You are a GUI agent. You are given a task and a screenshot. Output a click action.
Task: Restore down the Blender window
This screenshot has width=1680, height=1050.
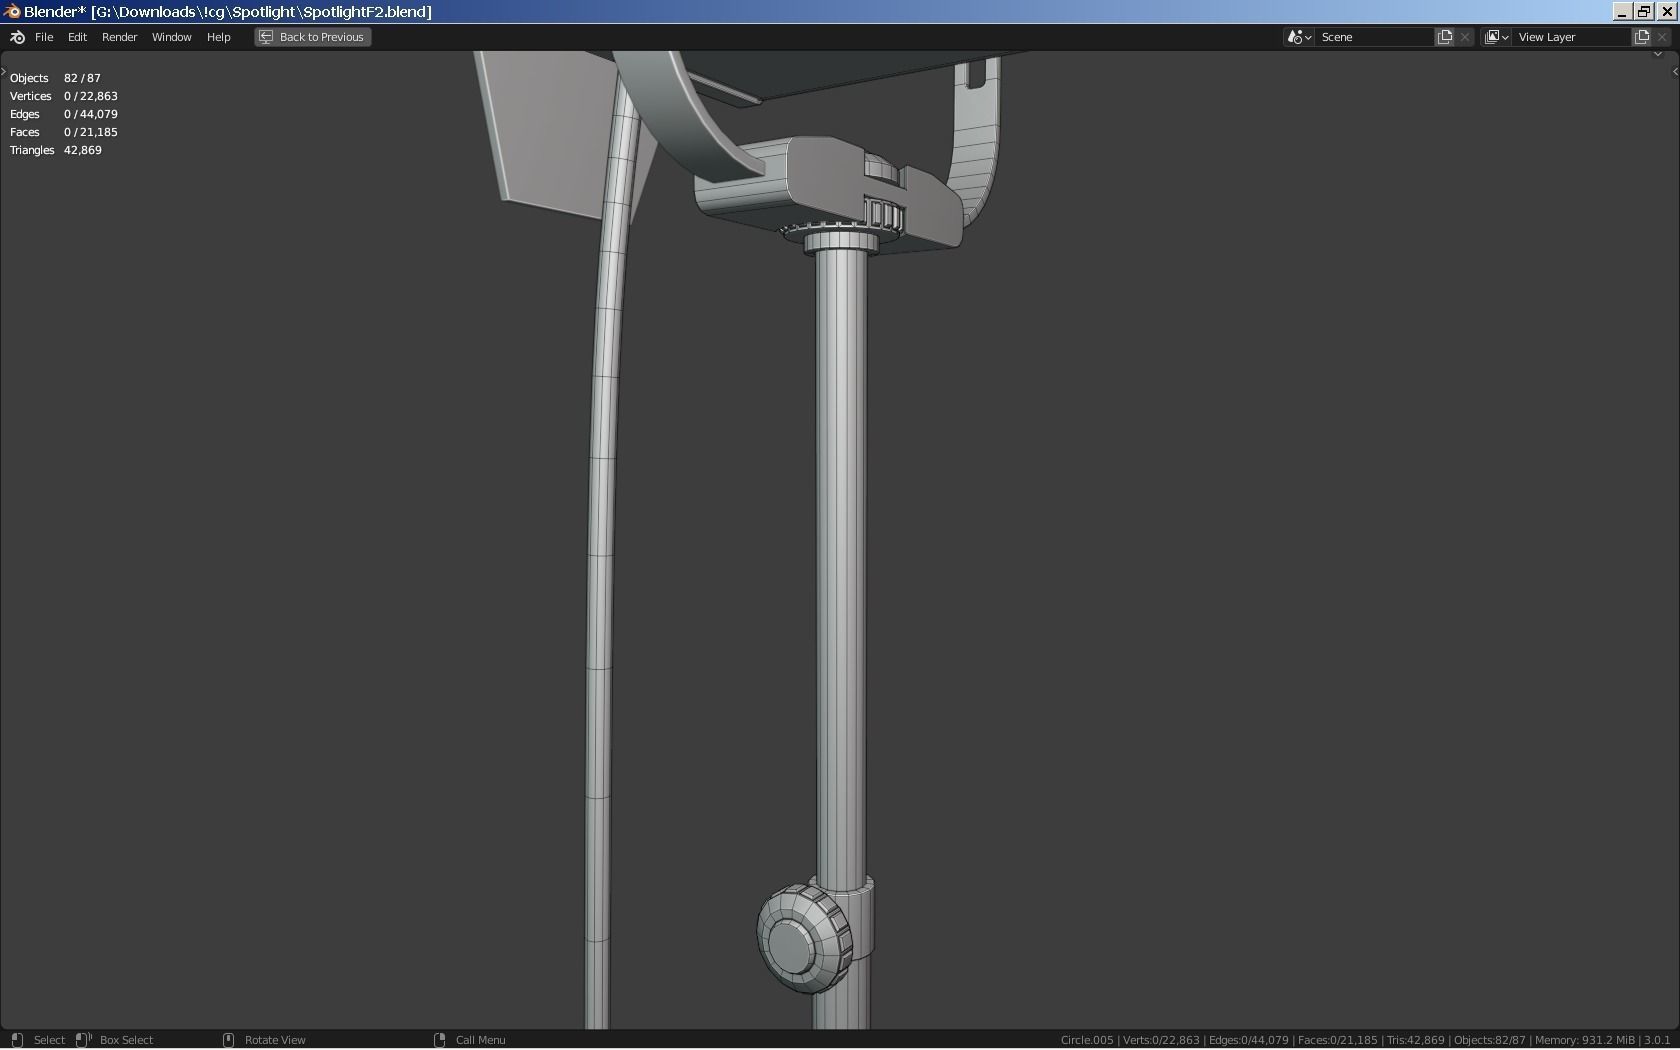tap(1644, 11)
